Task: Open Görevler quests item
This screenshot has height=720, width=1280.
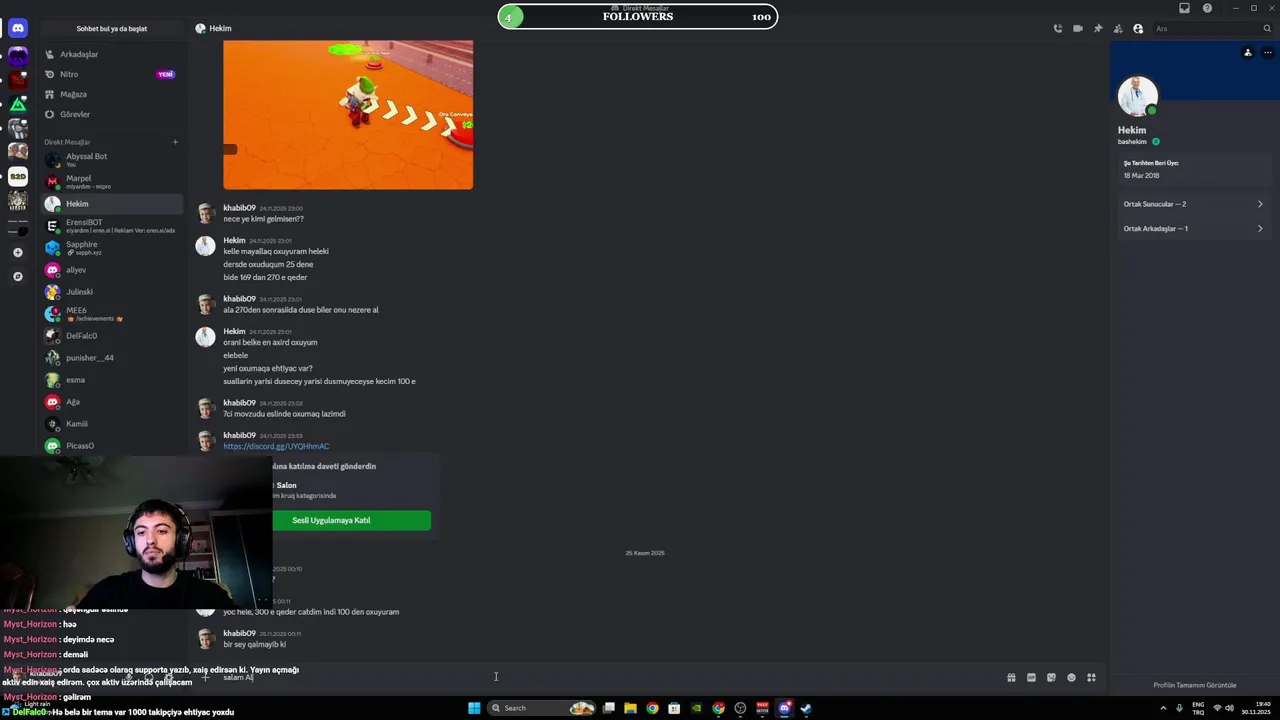Action: point(112,114)
